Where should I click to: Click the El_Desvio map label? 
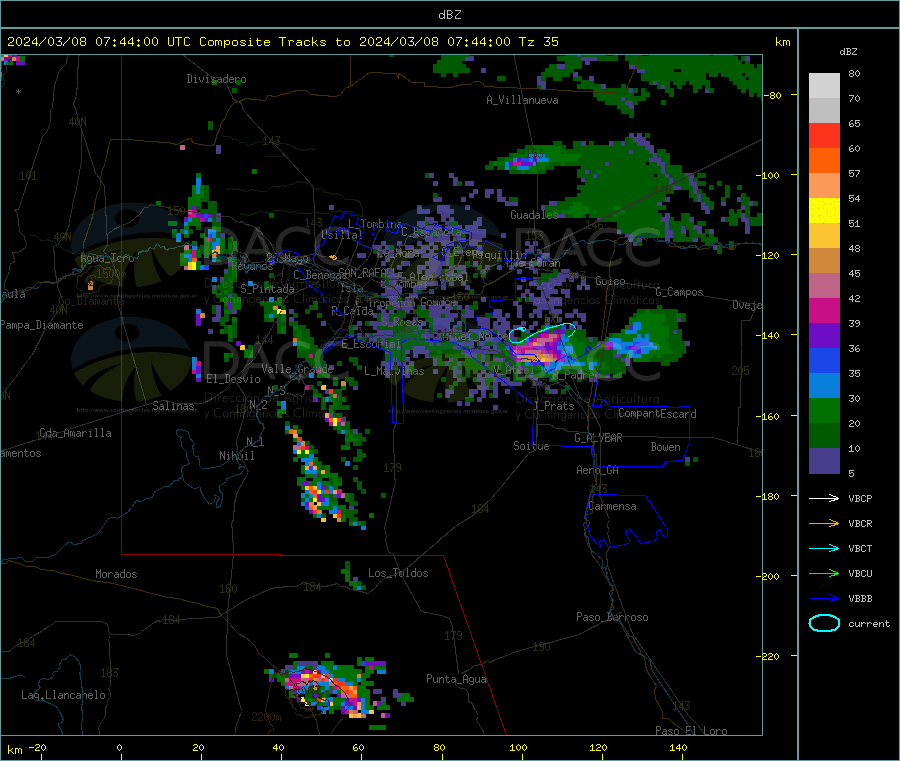[234, 379]
